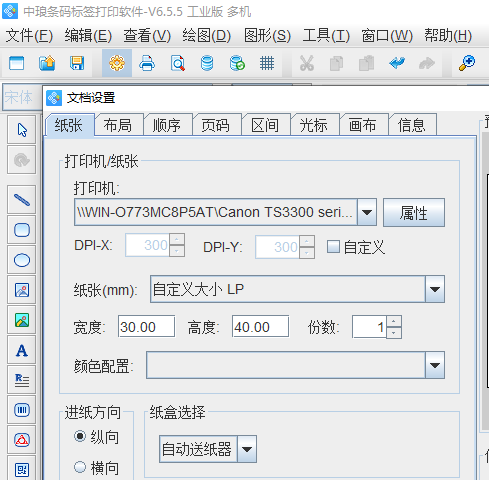The image size is (489, 480).
Task: Click the gray Redo arrow icon
Action: tap(427, 63)
